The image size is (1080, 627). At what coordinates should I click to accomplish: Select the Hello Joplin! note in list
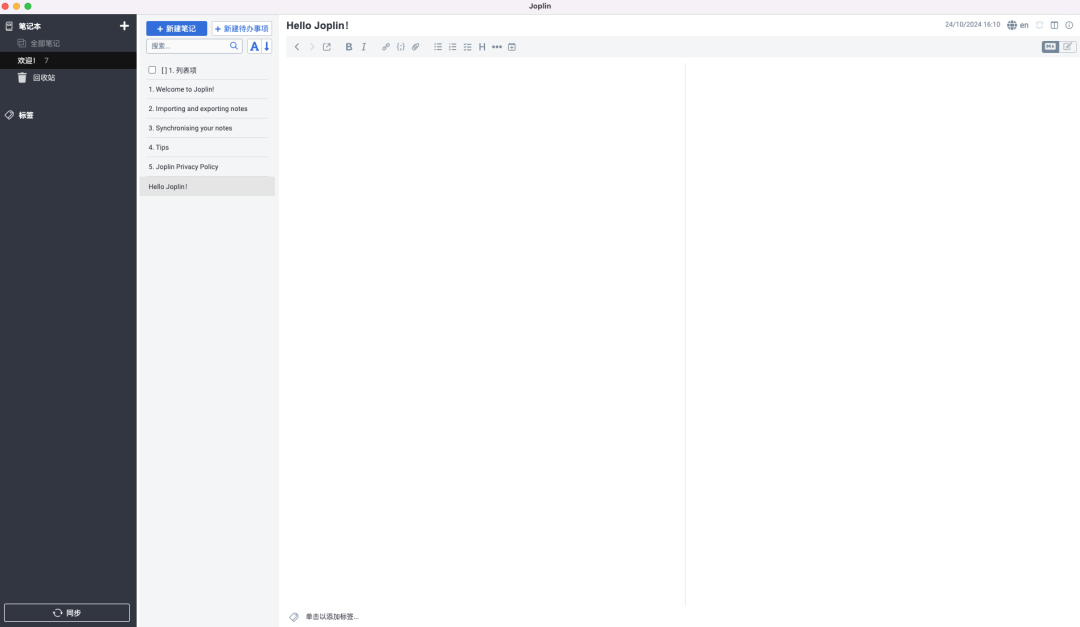point(207,187)
